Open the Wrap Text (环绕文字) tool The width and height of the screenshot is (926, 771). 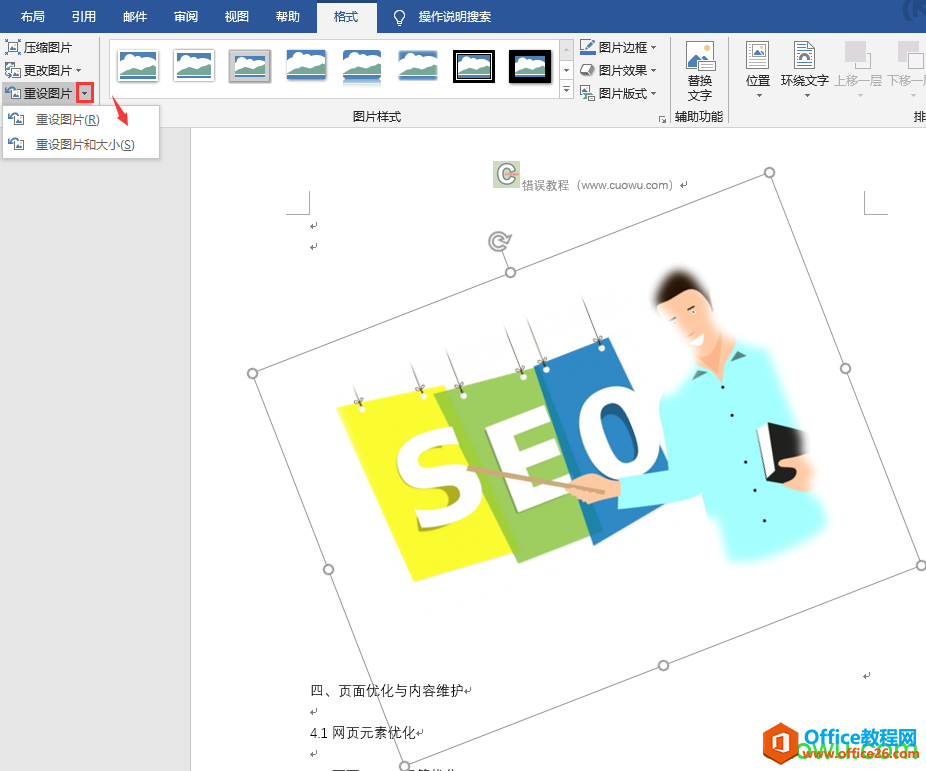point(804,58)
